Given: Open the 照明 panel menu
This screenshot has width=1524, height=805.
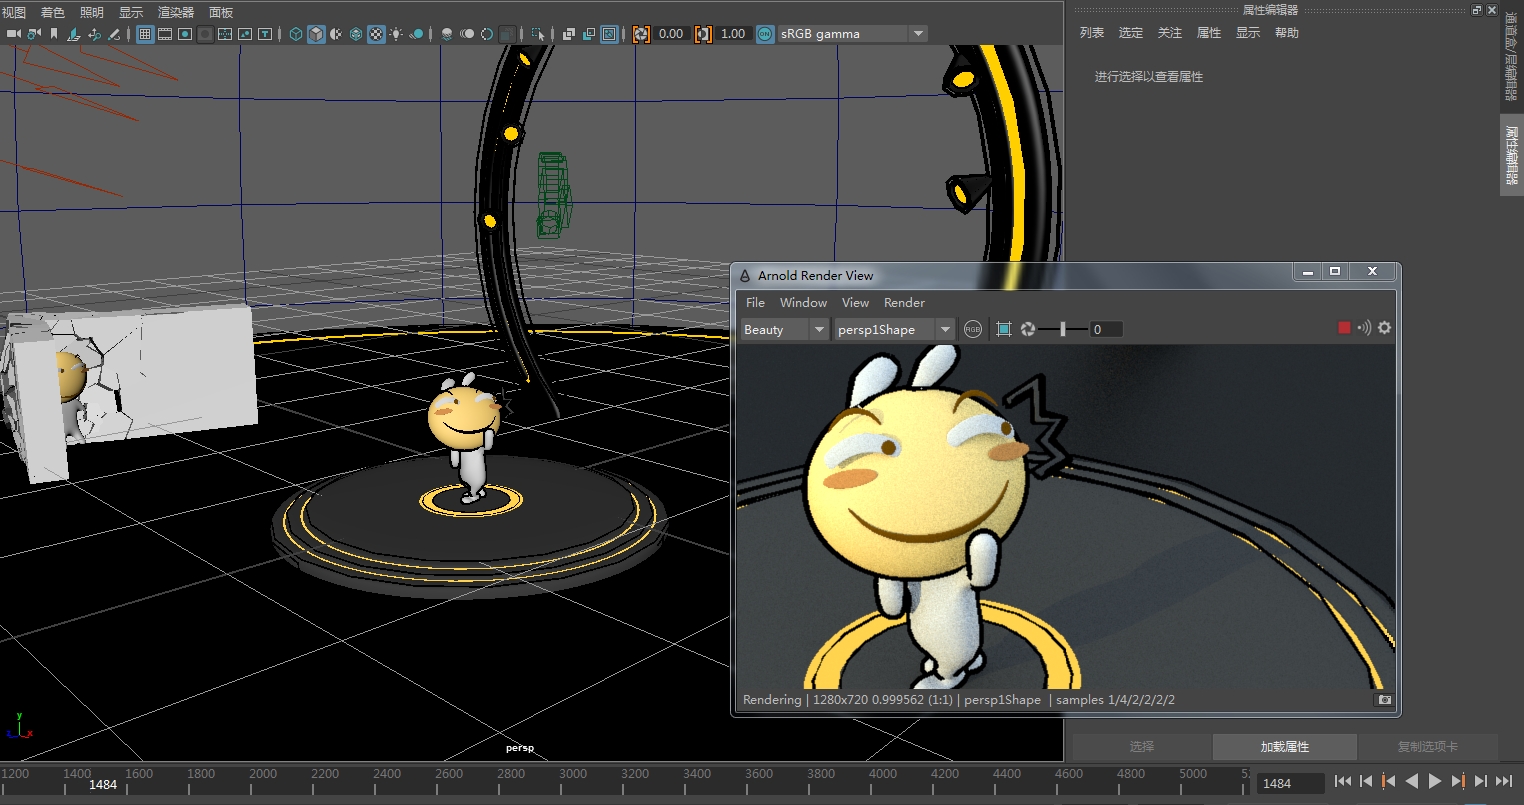Looking at the screenshot, I should 92,13.
